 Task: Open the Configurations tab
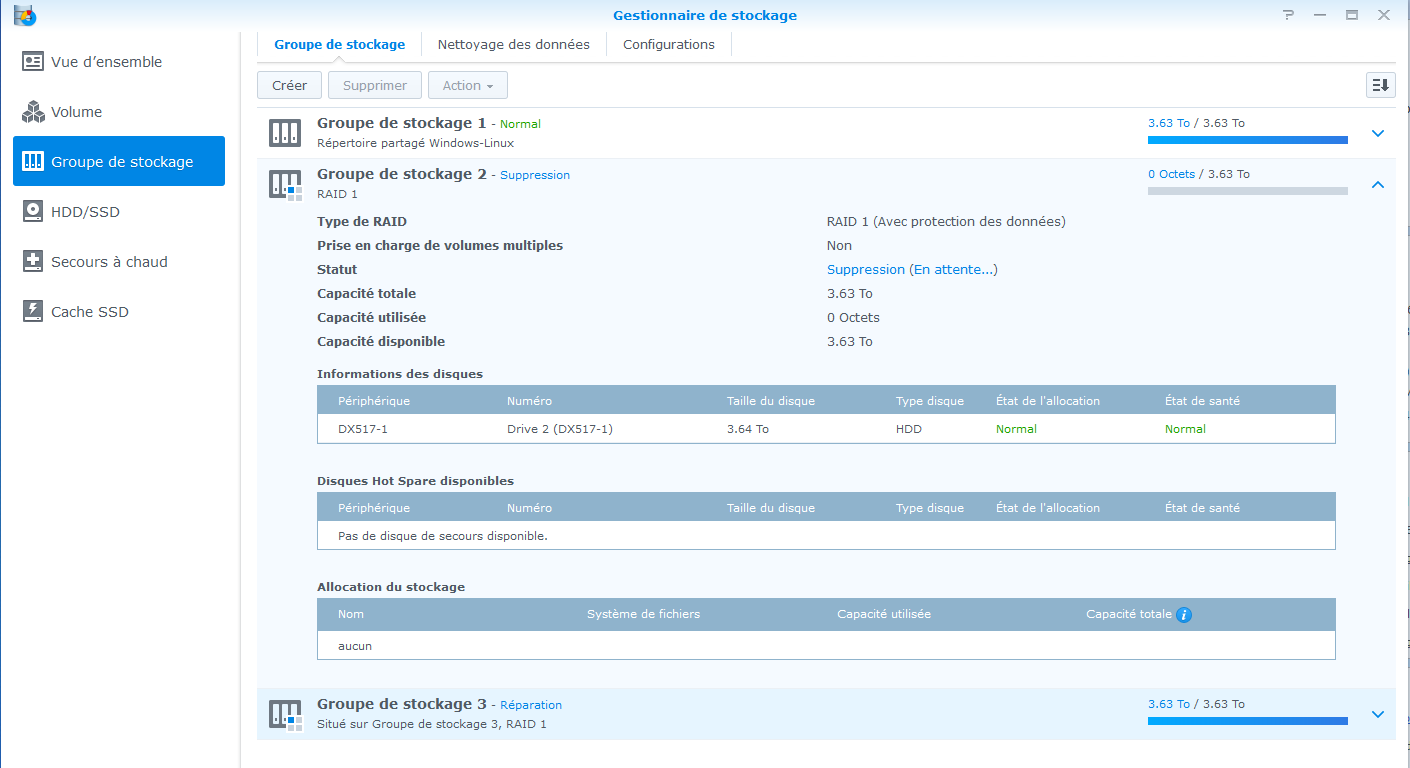(668, 45)
